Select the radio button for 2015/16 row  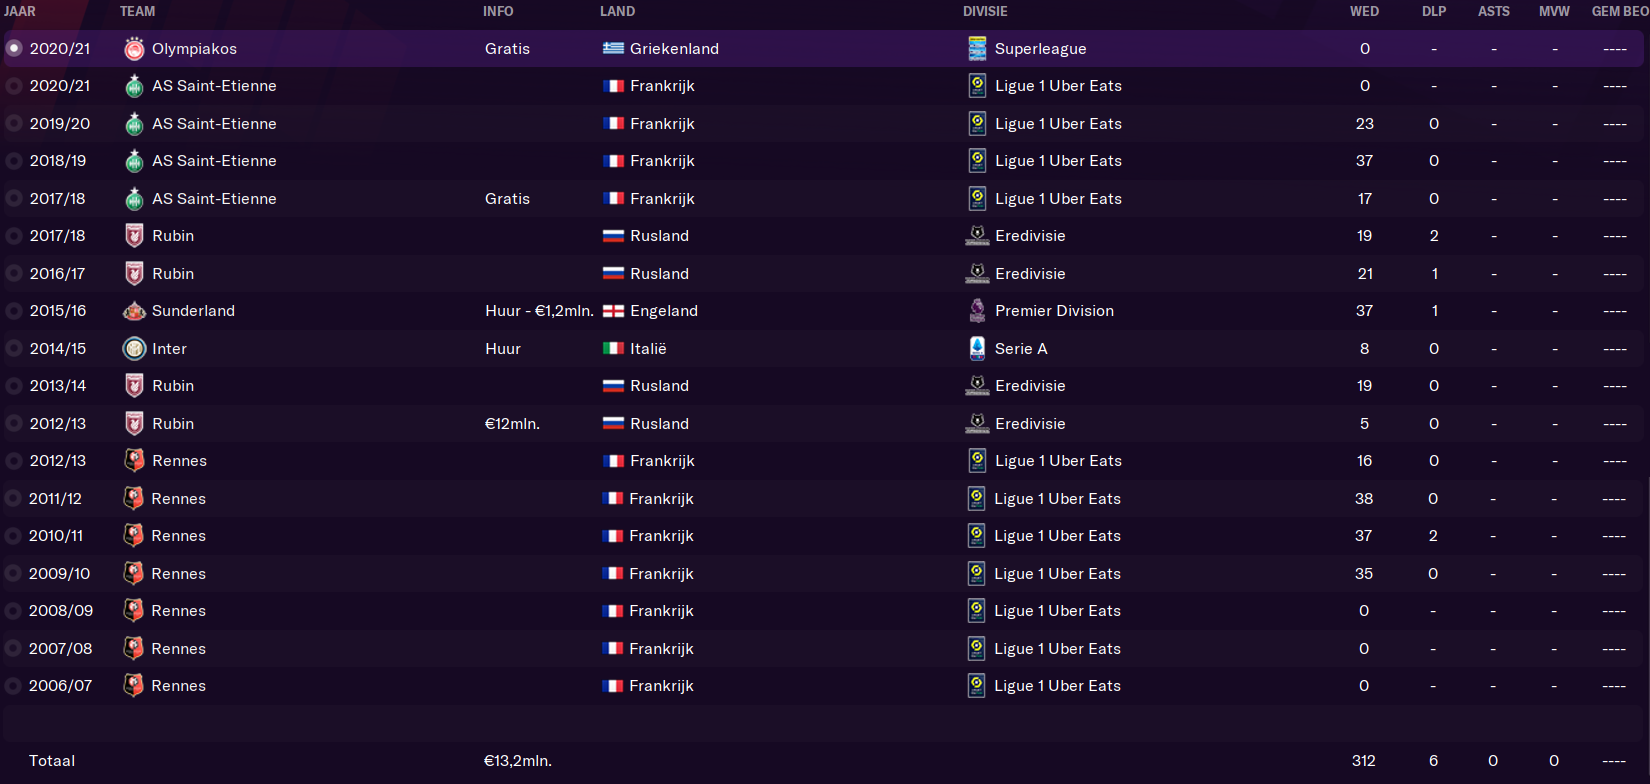point(14,311)
